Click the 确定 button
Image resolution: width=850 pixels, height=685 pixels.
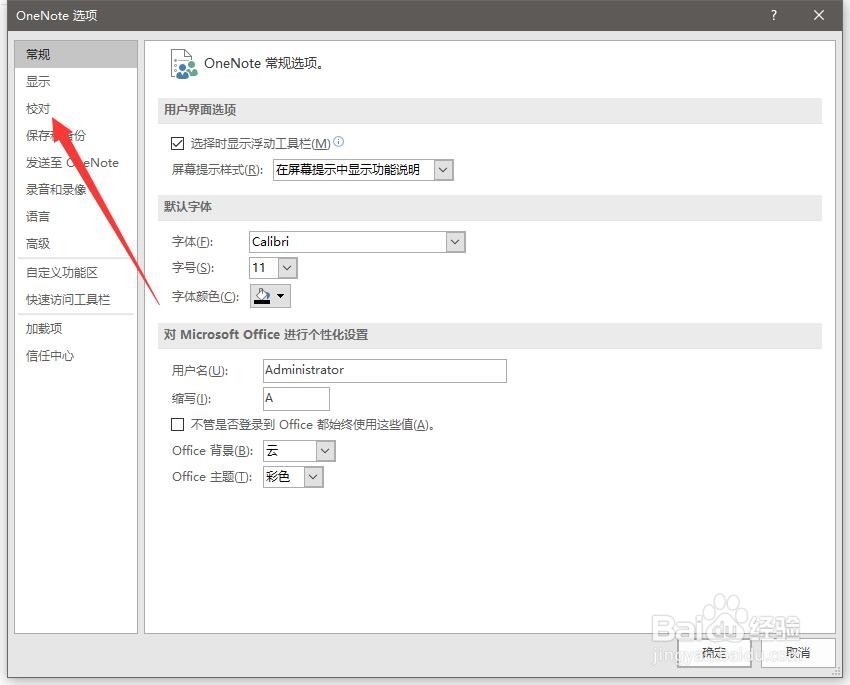(714, 652)
